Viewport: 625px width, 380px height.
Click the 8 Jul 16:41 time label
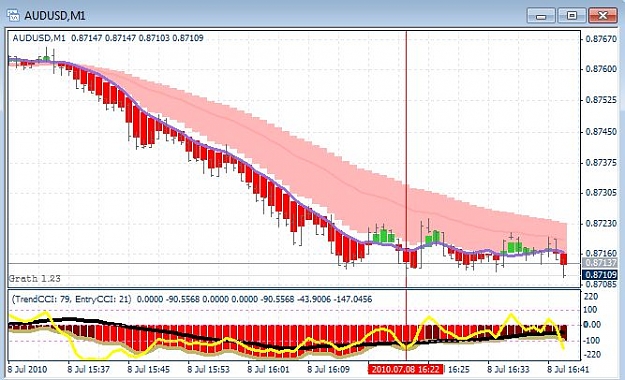tap(568, 370)
